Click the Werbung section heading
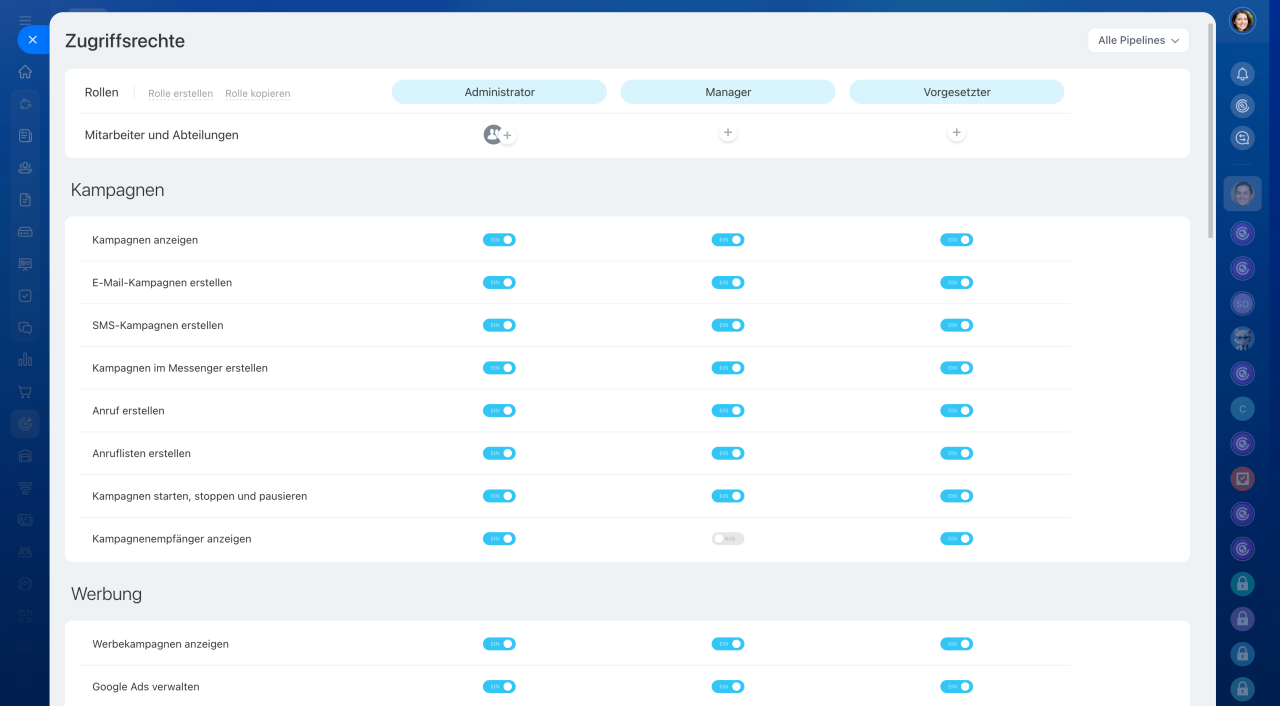 (x=107, y=594)
